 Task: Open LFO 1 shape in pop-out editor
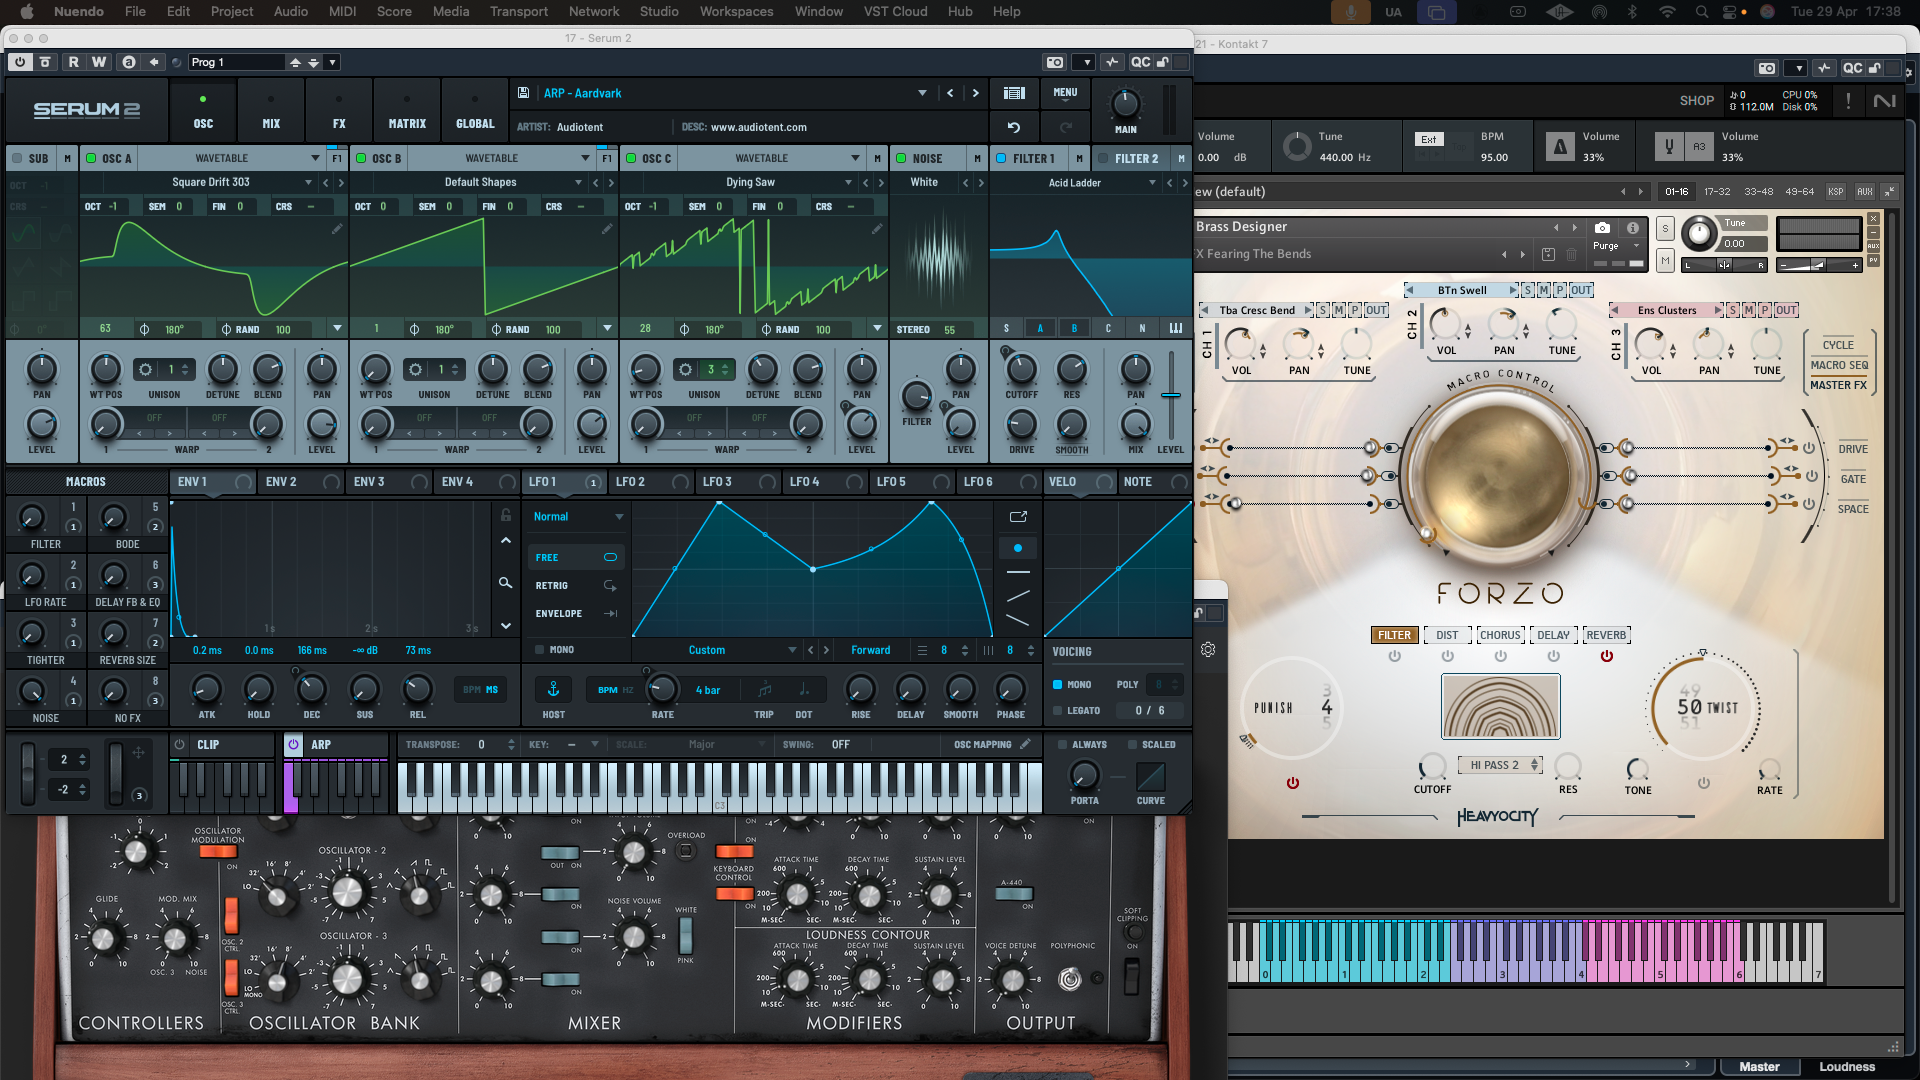[1017, 517]
